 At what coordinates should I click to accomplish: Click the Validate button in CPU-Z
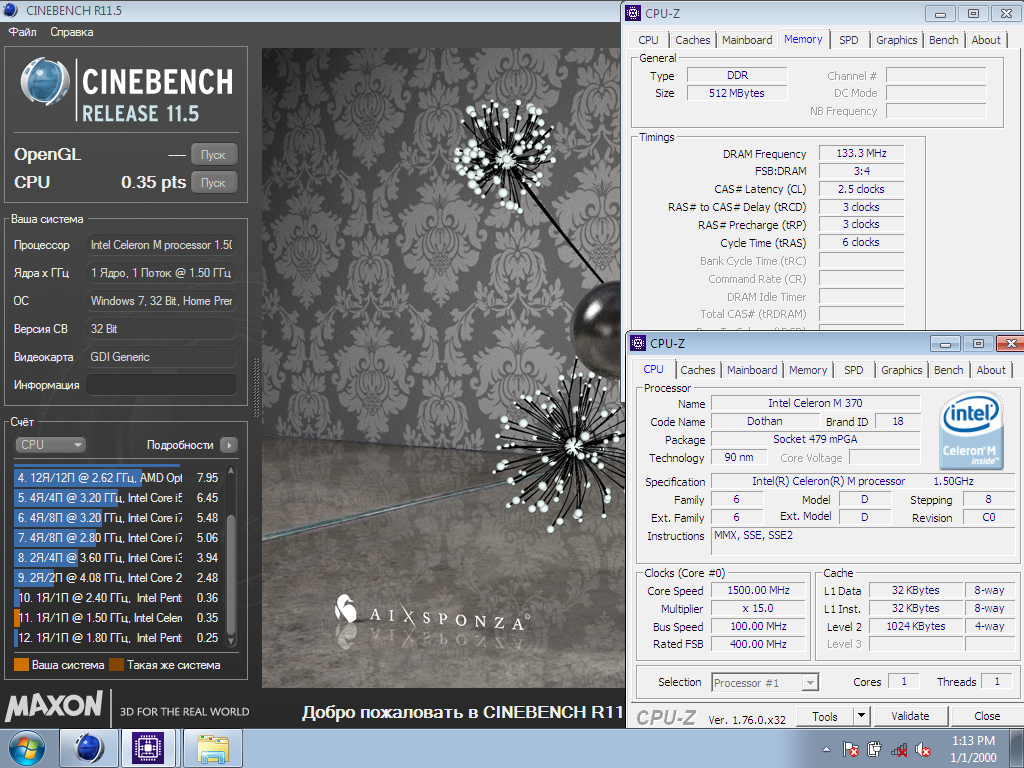click(910, 716)
